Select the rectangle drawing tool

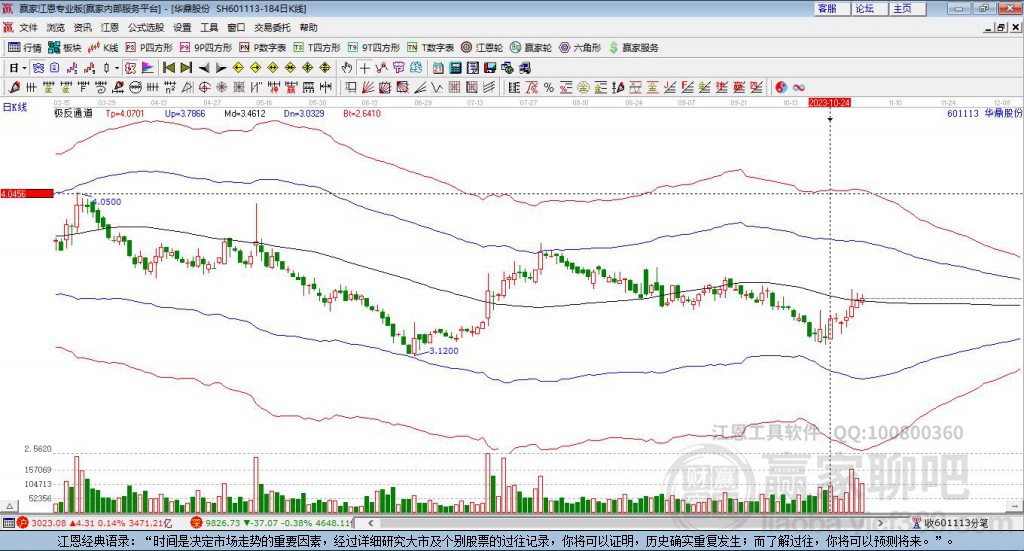pos(351,87)
